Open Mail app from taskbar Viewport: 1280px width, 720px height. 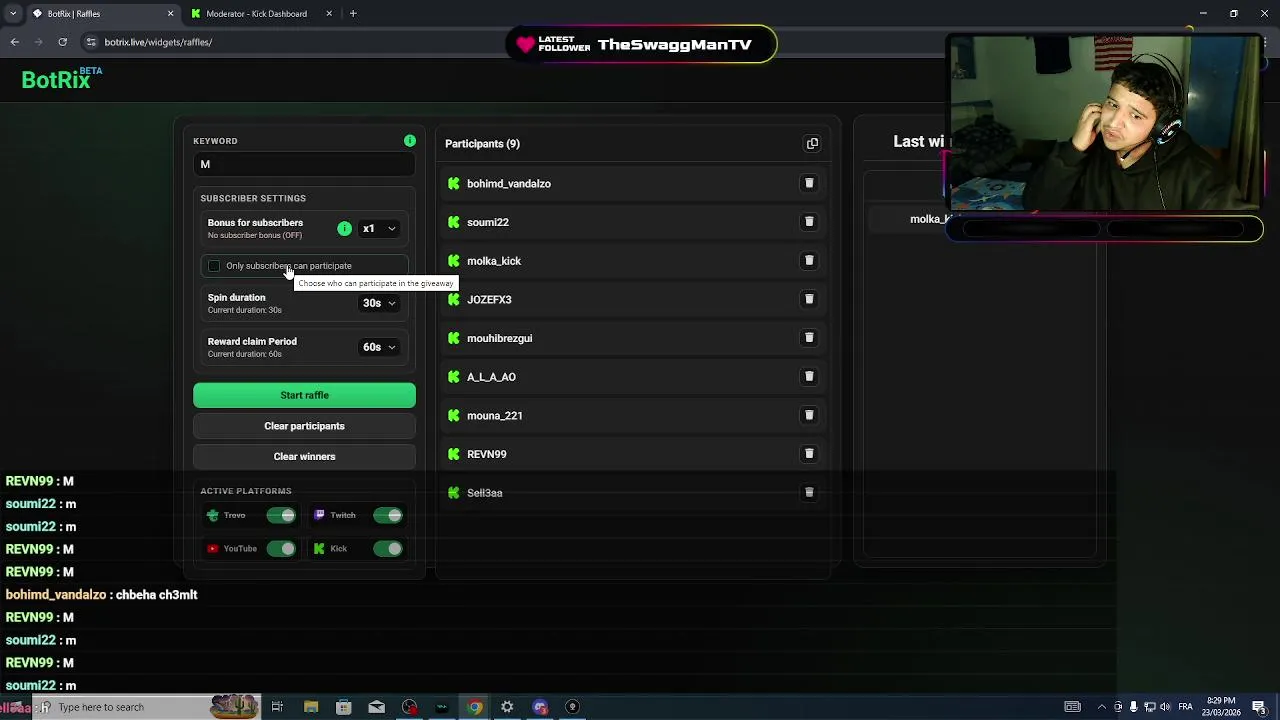coord(376,707)
